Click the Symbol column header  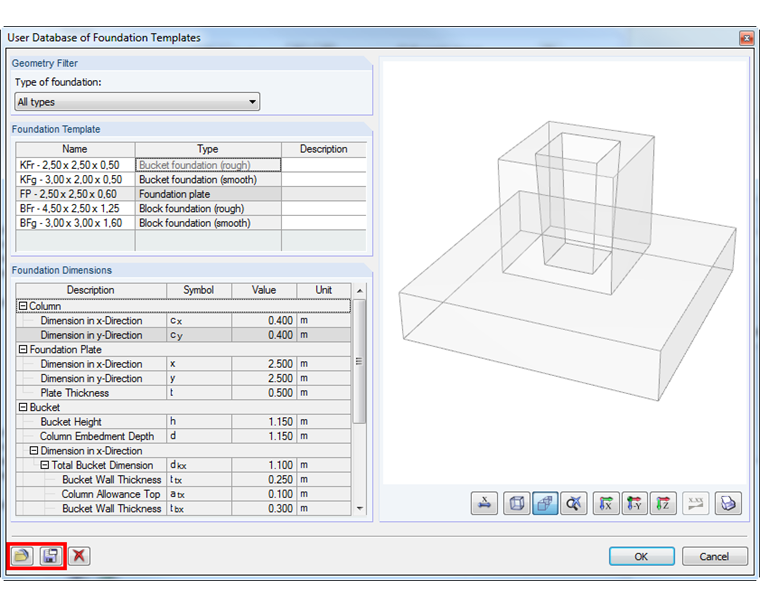point(199,290)
